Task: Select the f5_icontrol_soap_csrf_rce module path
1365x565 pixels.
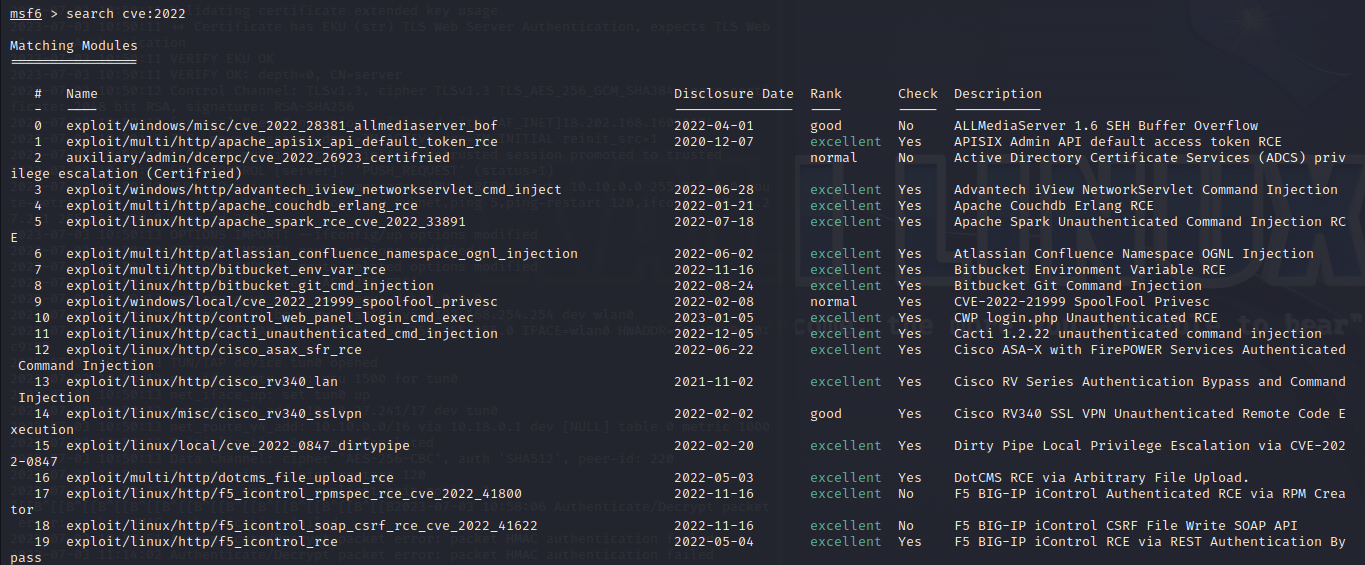Action: [x=302, y=526]
